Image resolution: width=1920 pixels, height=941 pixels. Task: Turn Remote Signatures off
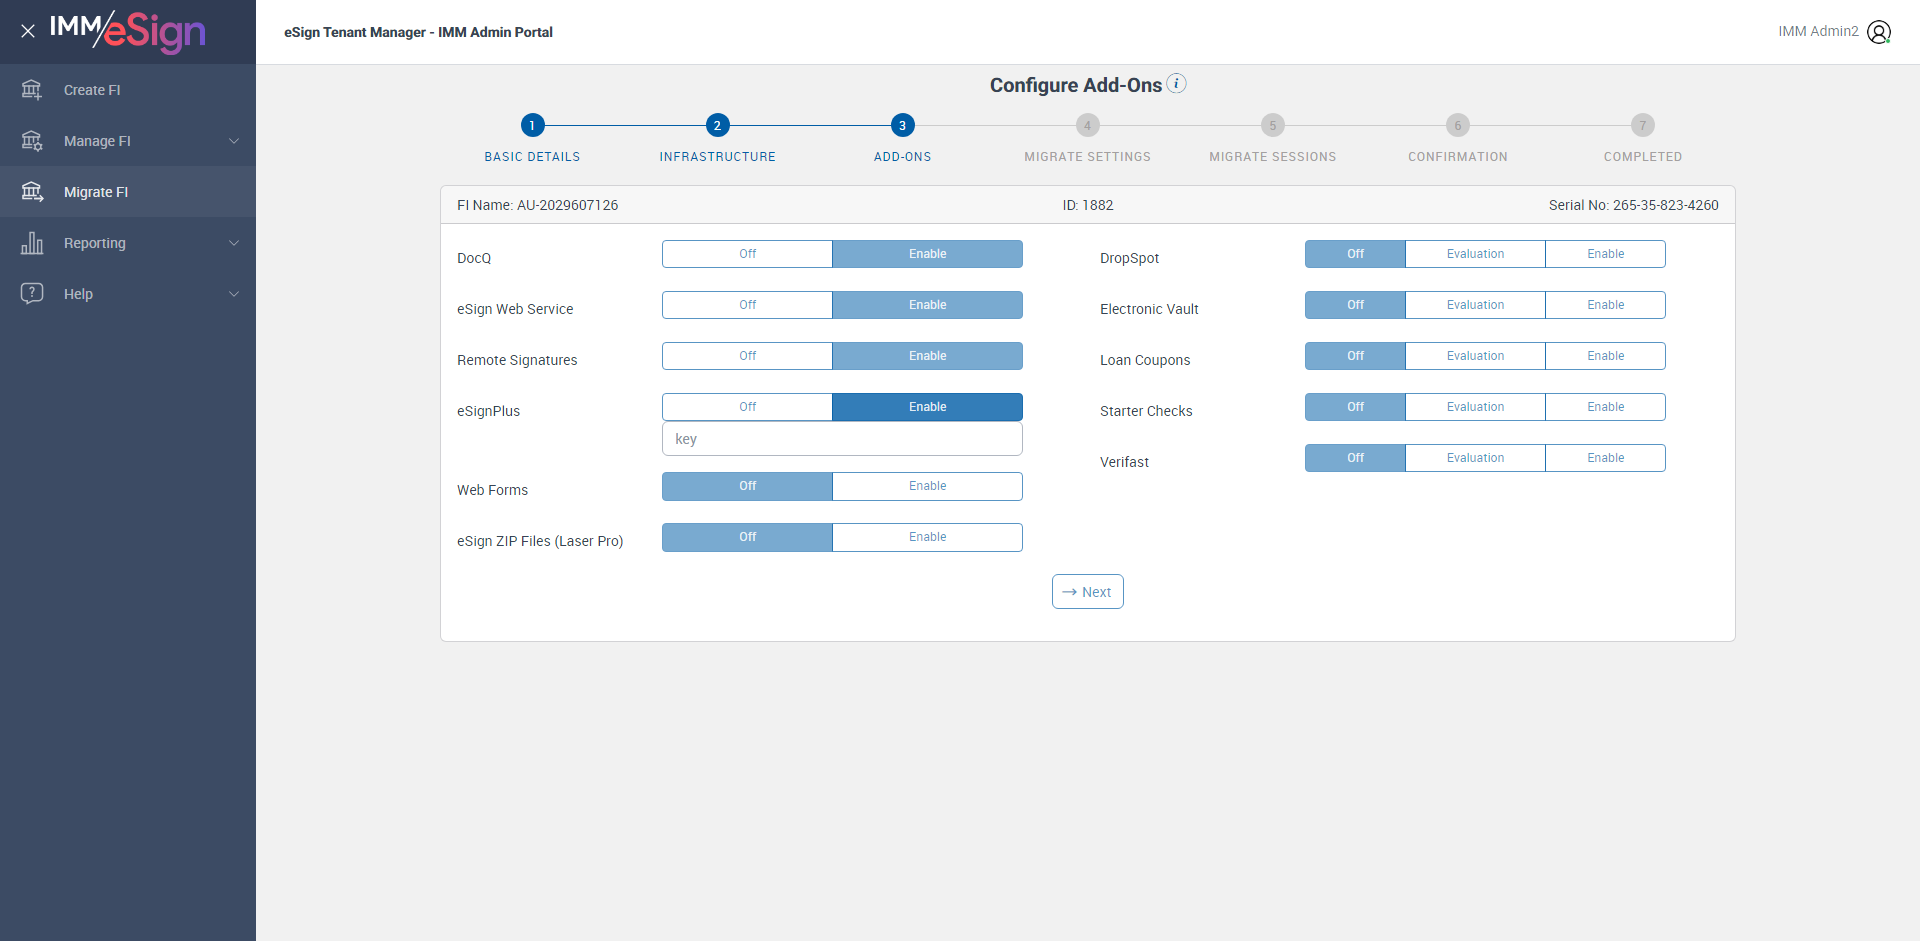[747, 356]
